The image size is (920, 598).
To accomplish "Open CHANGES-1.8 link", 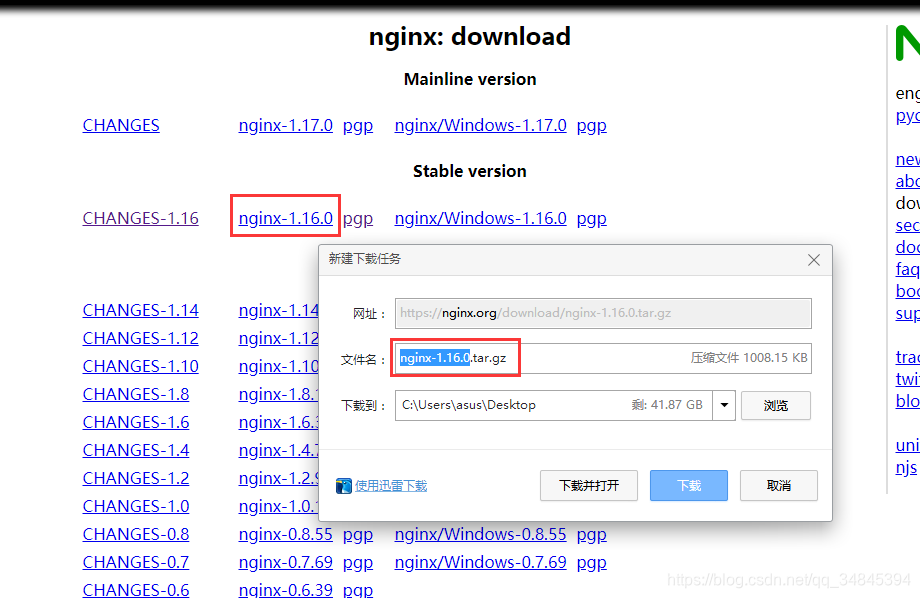I will click(x=136, y=394).
